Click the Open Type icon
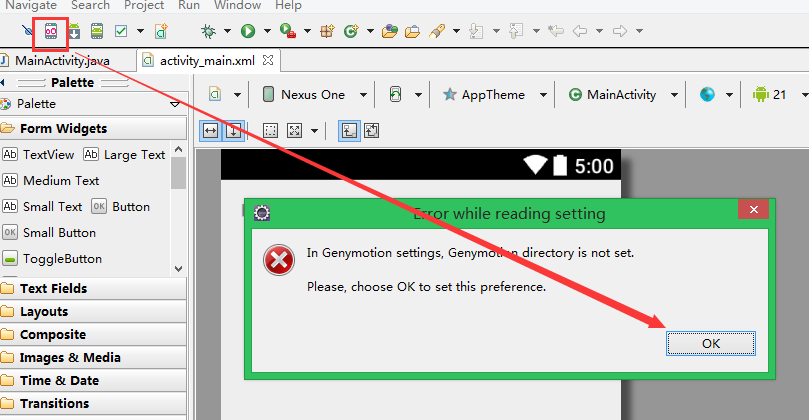This screenshot has height=420, width=809. [x=390, y=31]
